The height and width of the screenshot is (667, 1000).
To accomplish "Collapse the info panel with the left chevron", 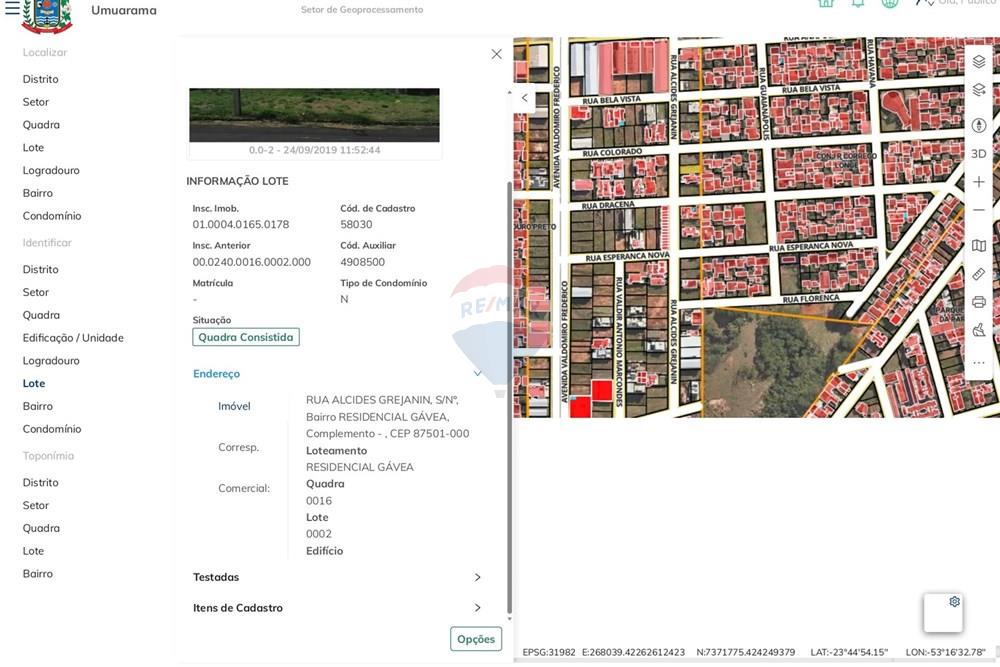I will [524, 98].
